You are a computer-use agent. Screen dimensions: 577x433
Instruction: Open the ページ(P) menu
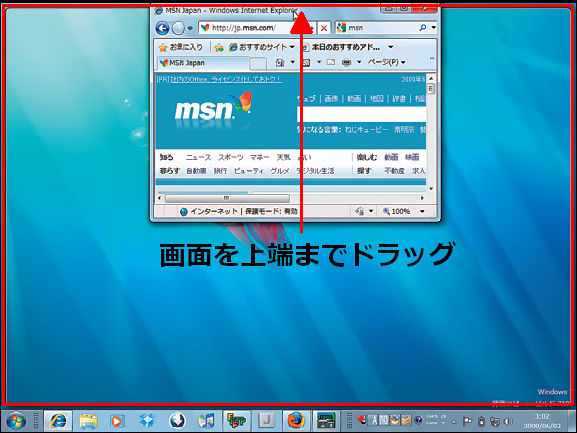(x=386, y=62)
